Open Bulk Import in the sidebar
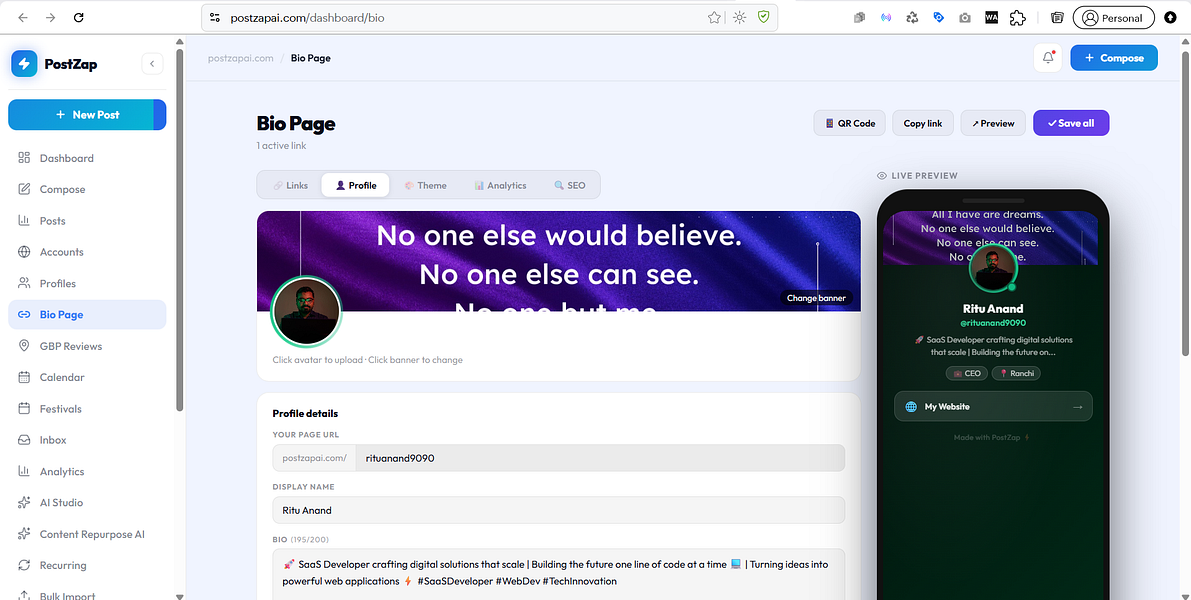The image size is (1191, 600). pyautogui.click(x=87, y=595)
